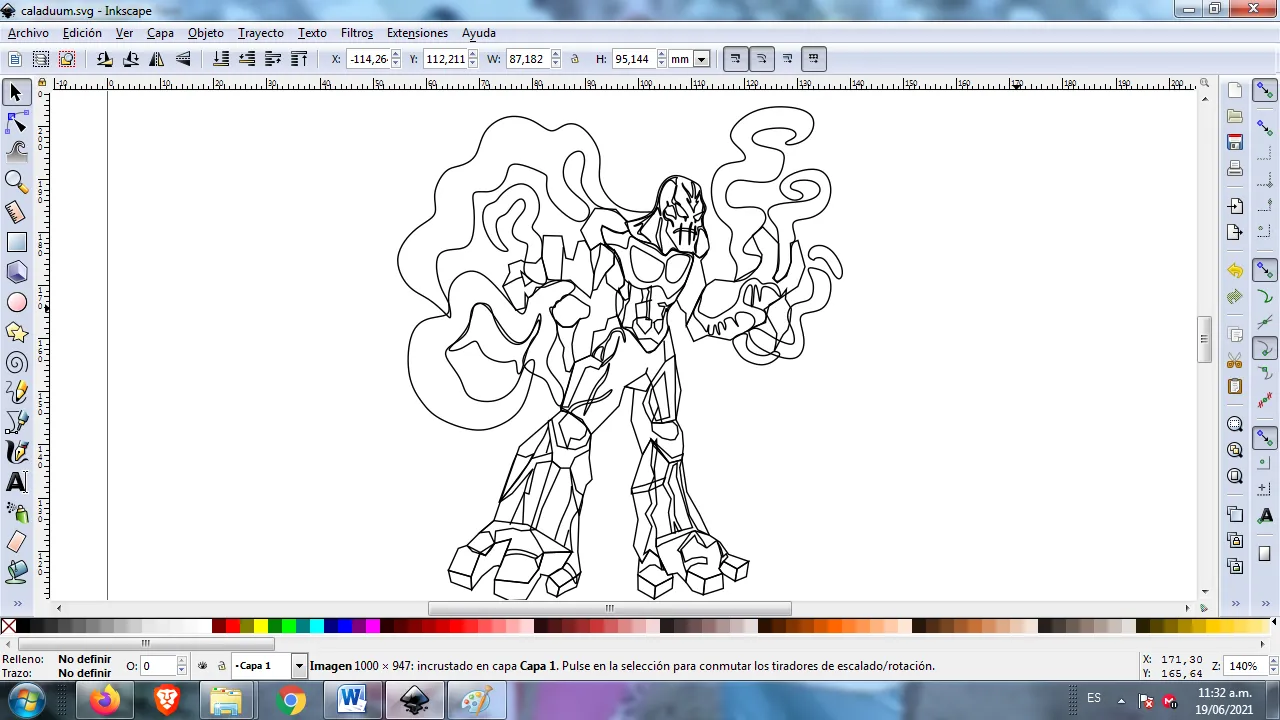Screen dimensions: 1280x720
Task: Click the Print document icon
Action: [x=1235, y=168]
